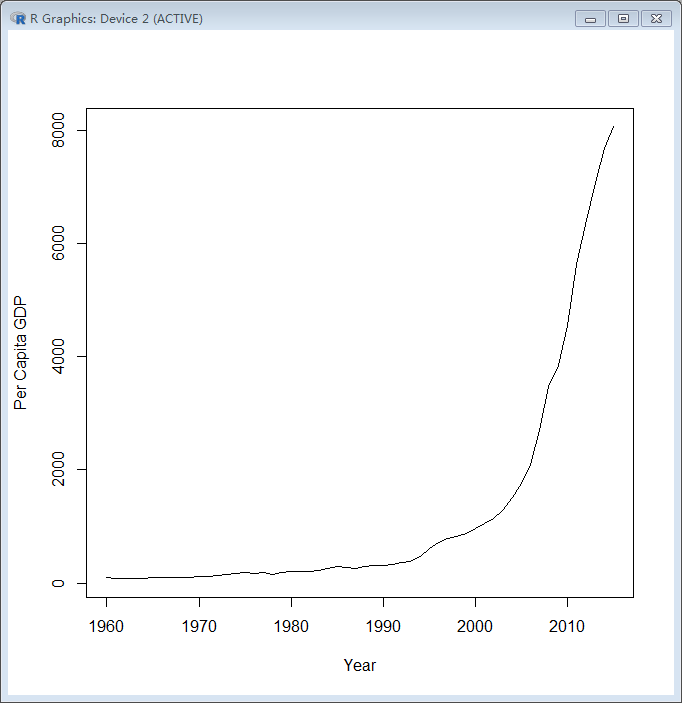
Task: Maximize the R Graphics device window
Action: click(623, 18)
